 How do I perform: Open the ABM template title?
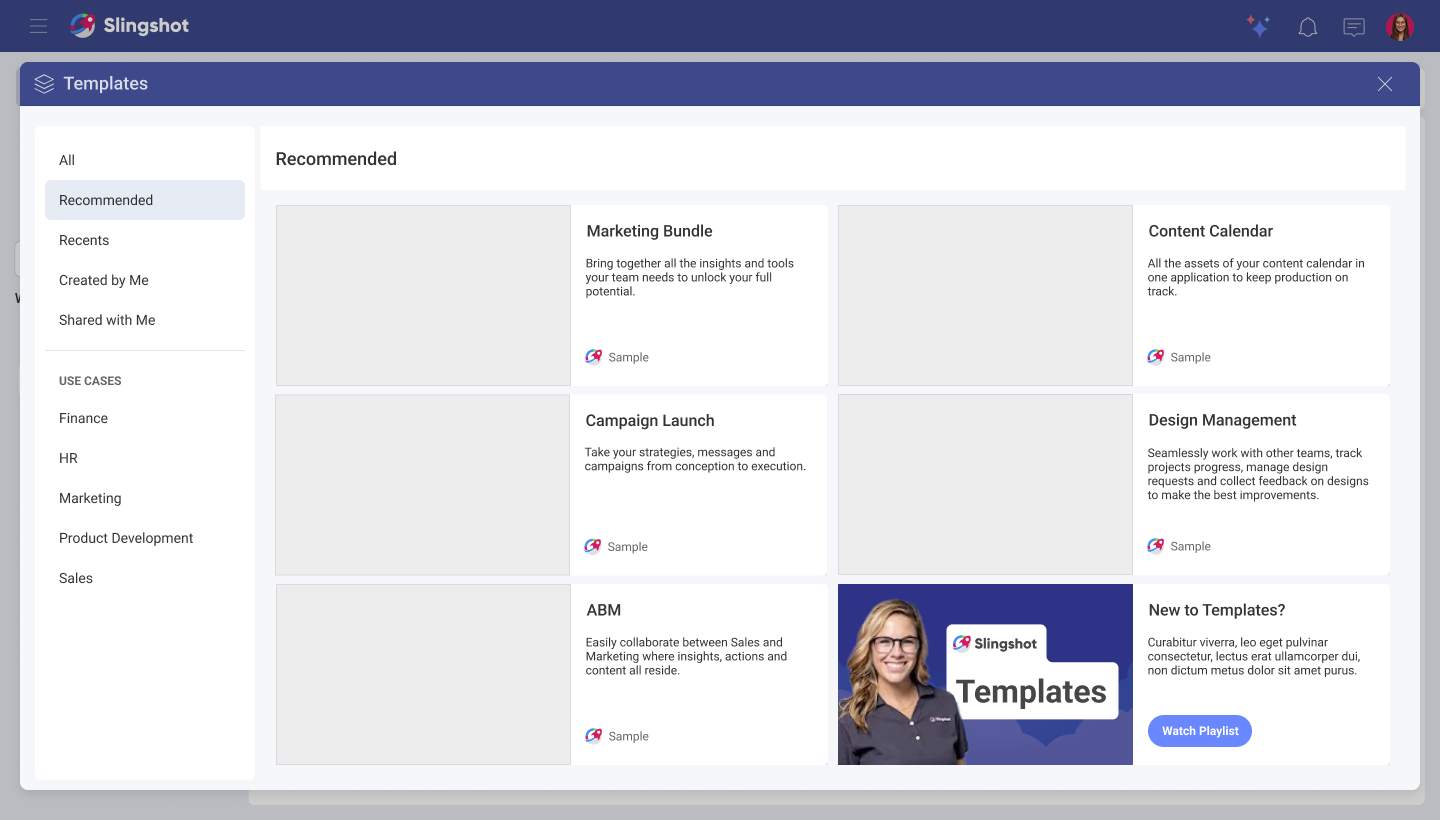pyautogui.click(x=604, y=610)
